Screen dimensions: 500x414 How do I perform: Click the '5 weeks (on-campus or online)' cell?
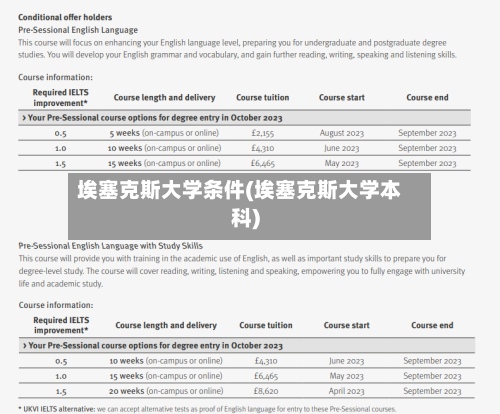(x=164, y=133)
